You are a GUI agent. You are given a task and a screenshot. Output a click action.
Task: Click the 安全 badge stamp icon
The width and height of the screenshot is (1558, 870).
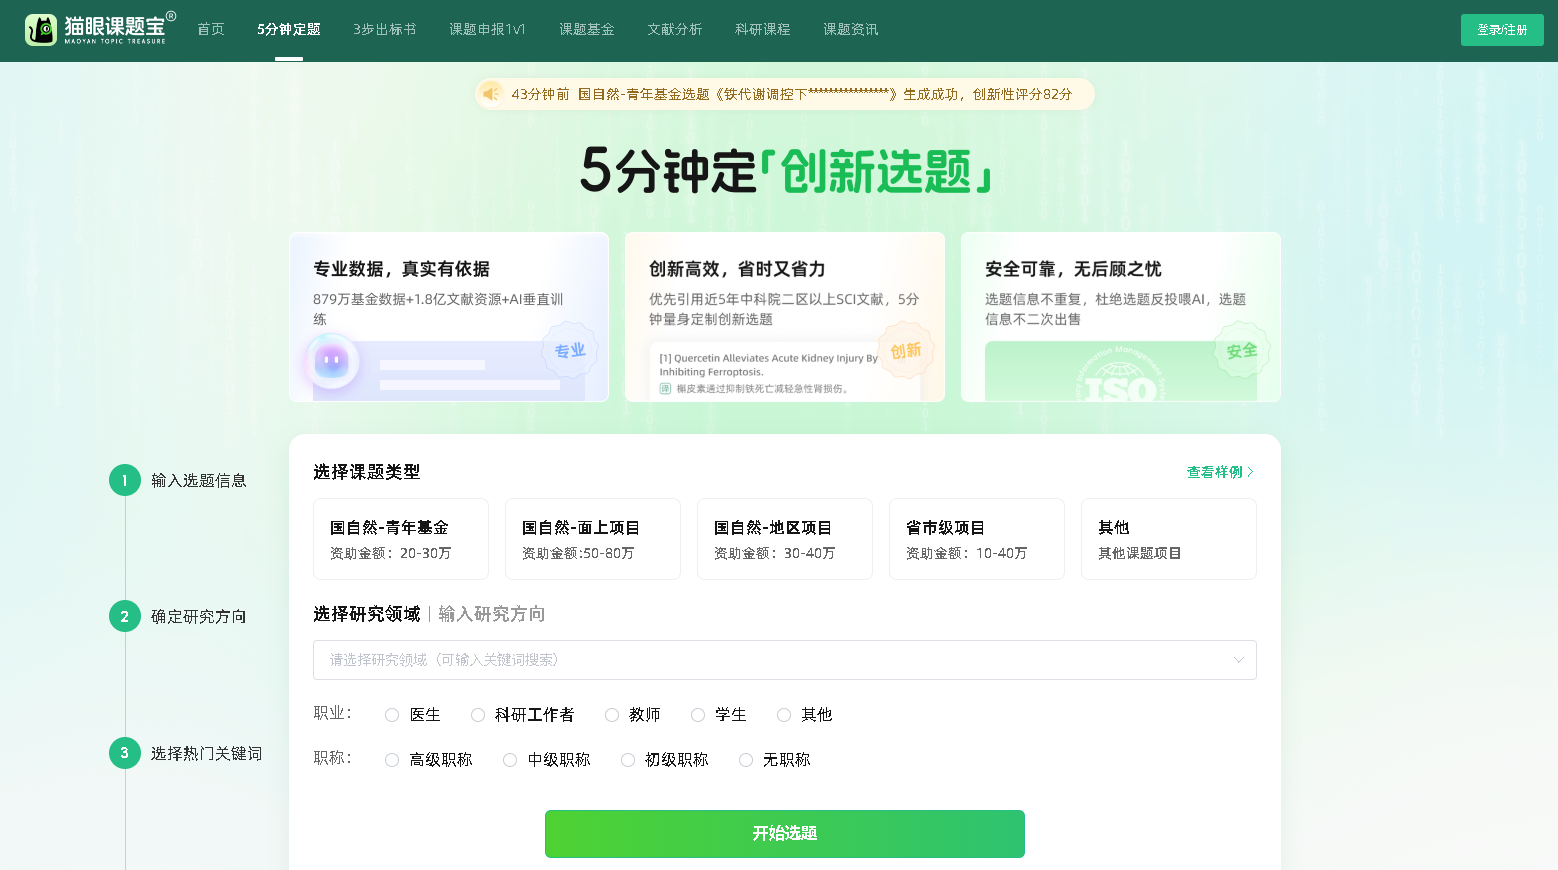(x=1242, y=351)
